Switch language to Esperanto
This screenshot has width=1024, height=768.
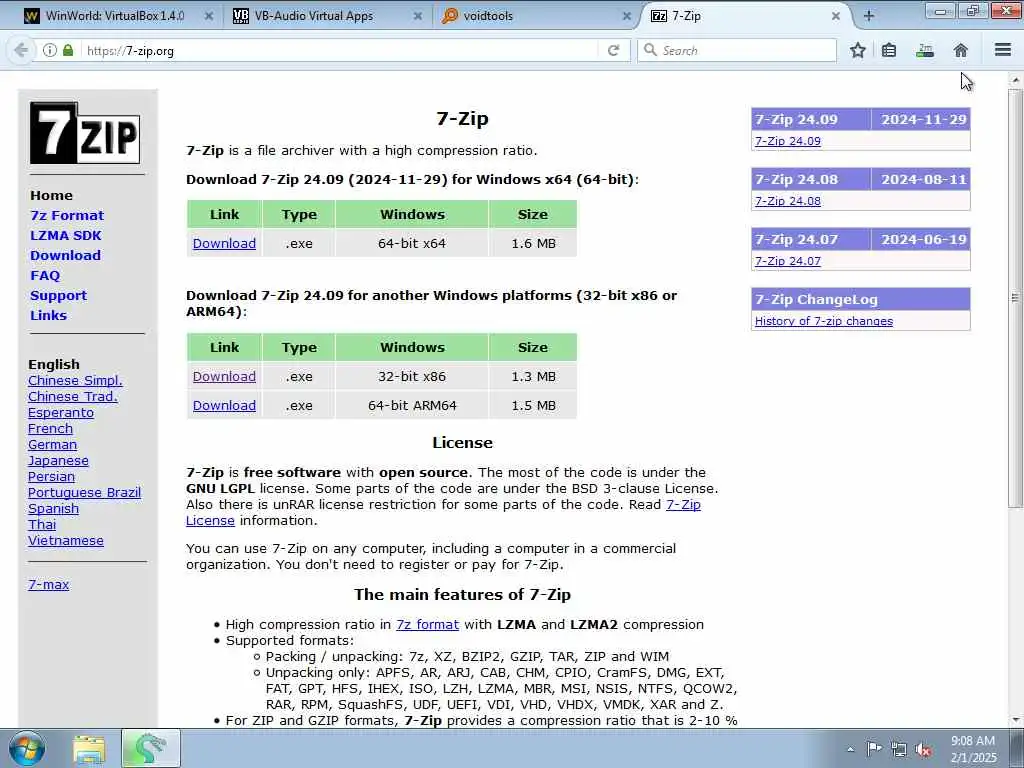click(61, 413)
